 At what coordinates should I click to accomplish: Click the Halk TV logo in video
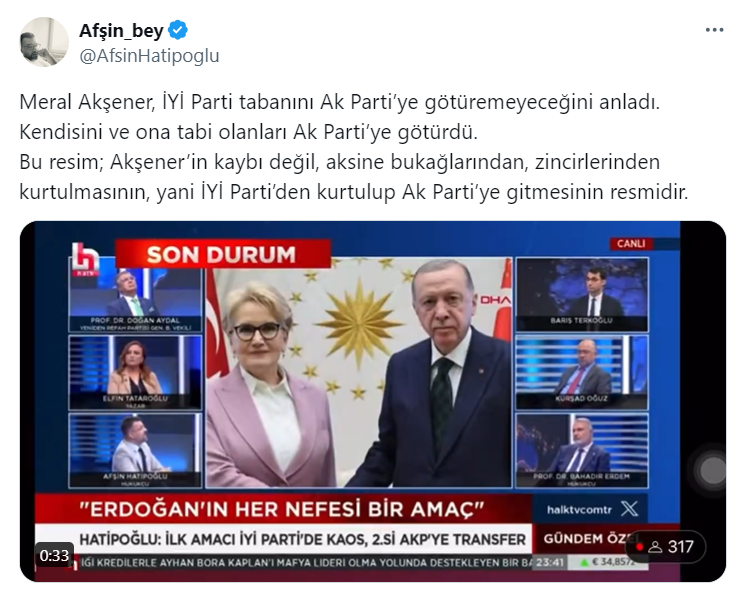tap(85, 258)
